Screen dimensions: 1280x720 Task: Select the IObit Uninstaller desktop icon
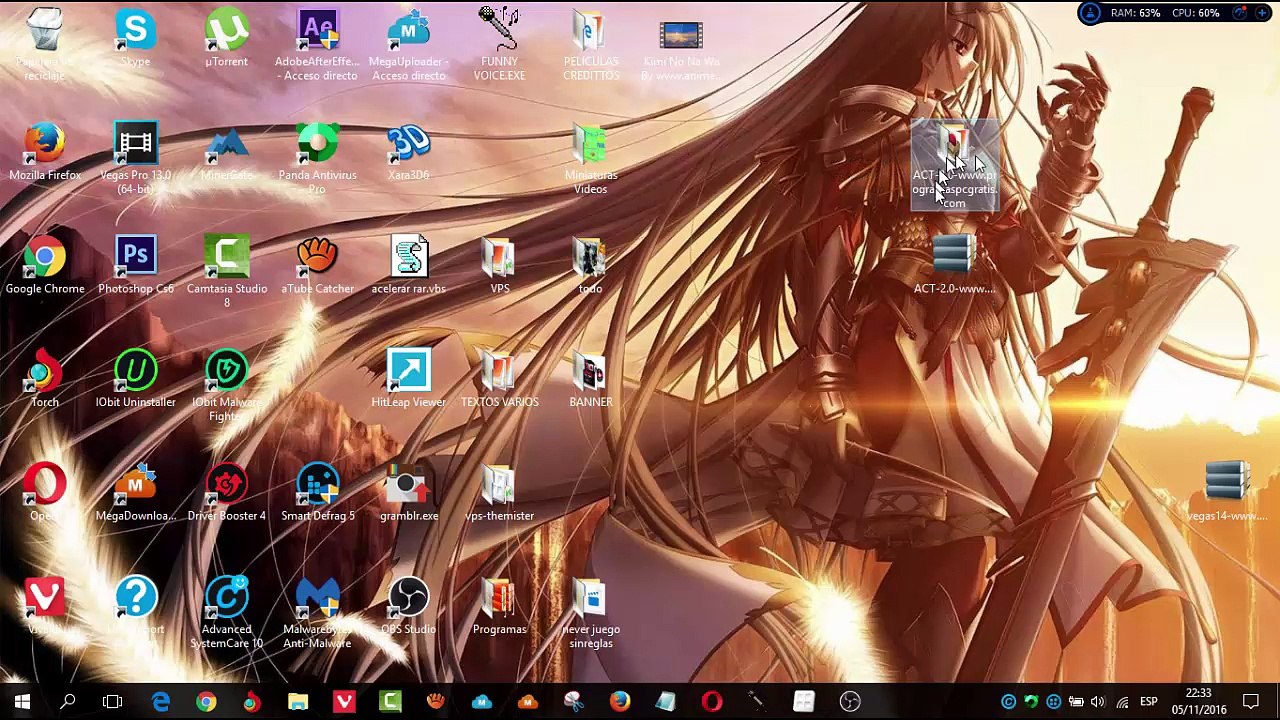[x=135, y=379]
